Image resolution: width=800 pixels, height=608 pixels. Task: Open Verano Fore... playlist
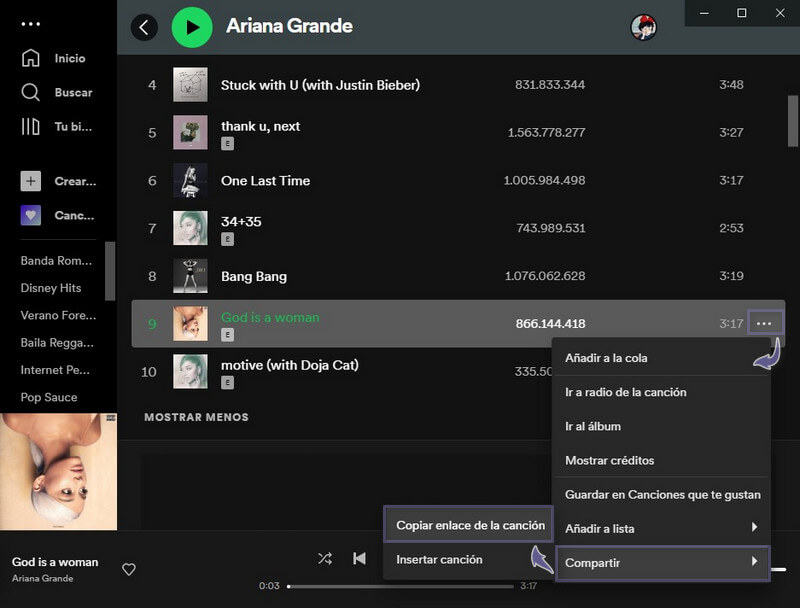[58, 315]
